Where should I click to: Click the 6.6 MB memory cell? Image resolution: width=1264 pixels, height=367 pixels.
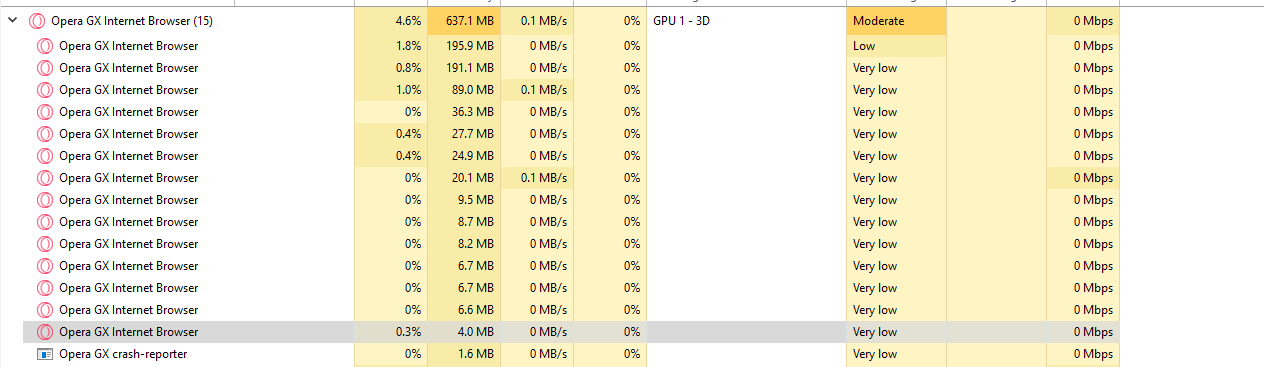click(464, 310)
